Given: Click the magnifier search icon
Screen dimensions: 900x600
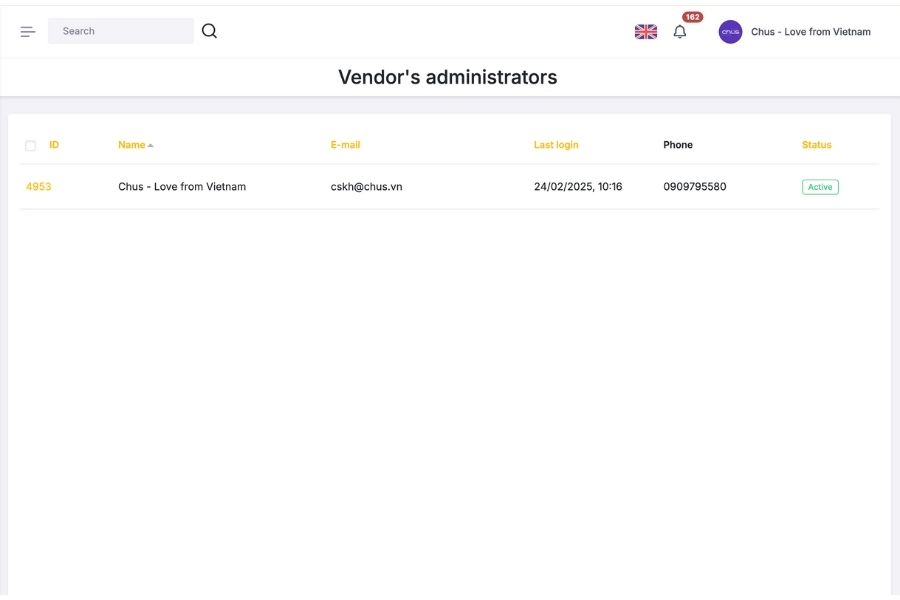Looking at the screenshot, I should click(x=210, y=31).
